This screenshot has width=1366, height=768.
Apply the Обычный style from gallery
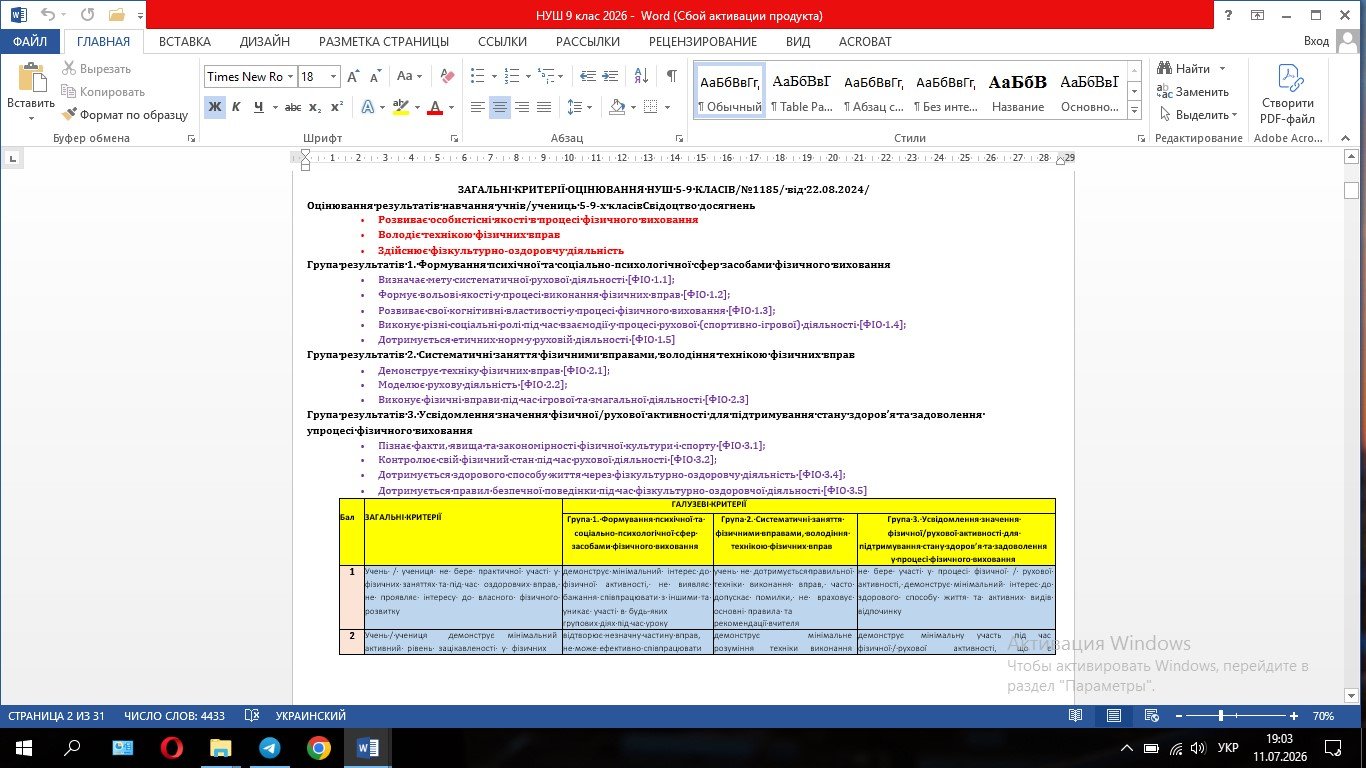730,91
